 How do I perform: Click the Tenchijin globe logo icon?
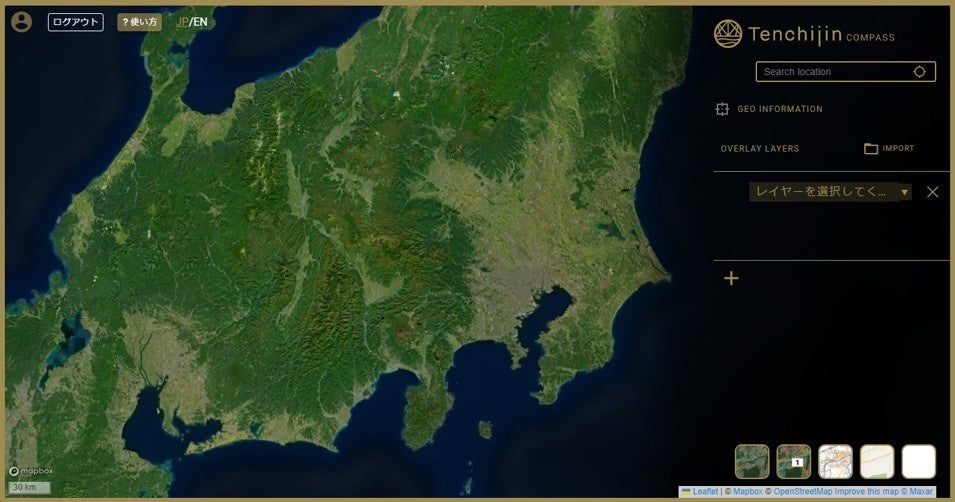coord(728,34)
